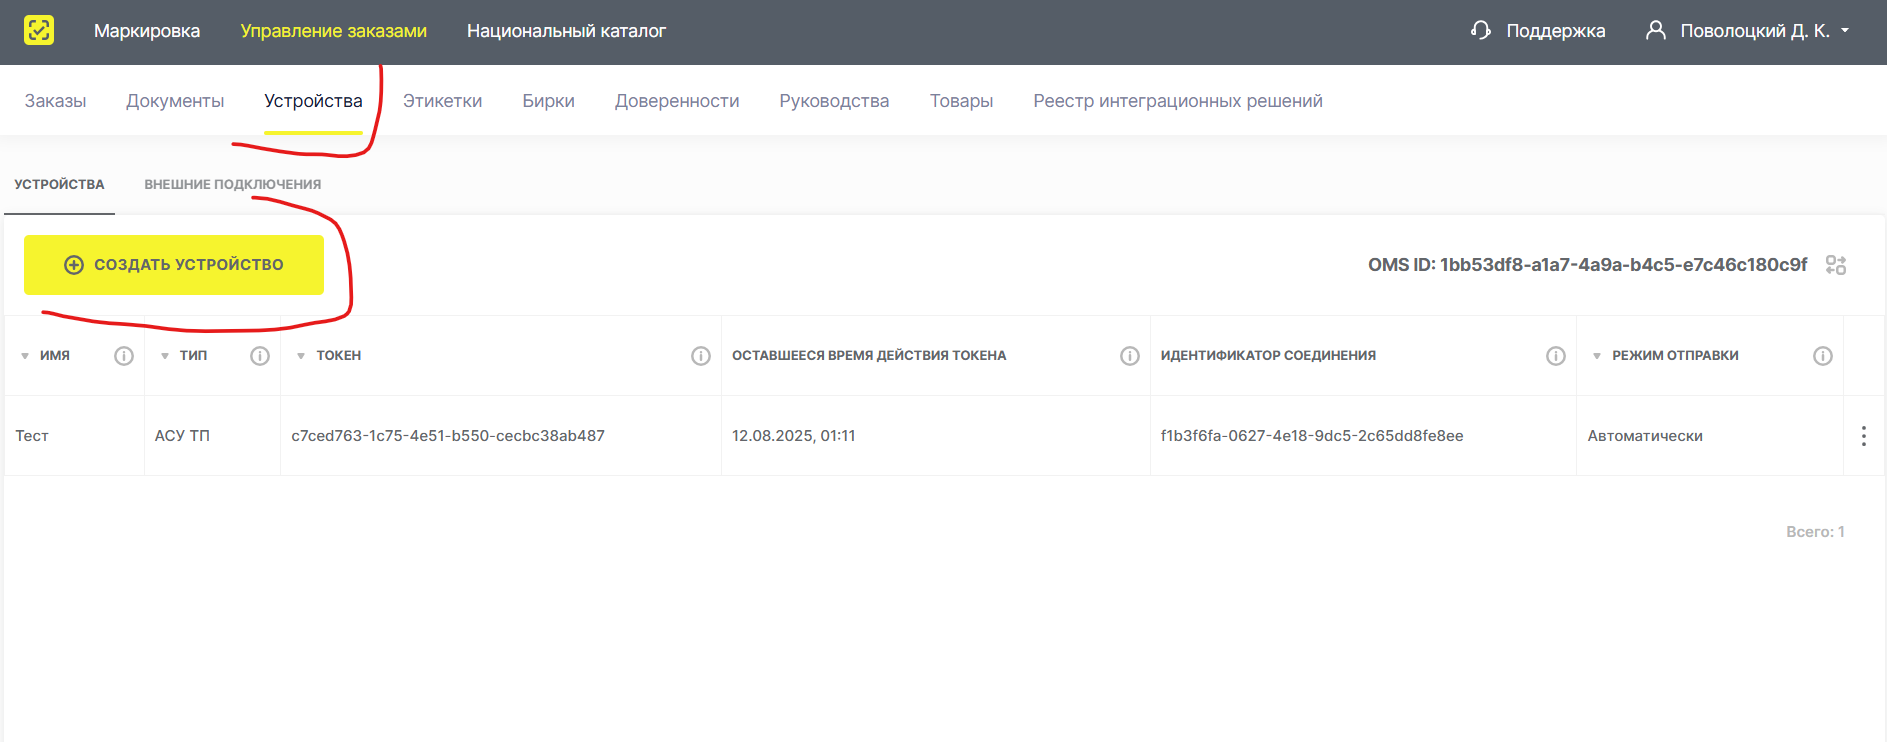
Task: Sort by ТИП column arrow
Action: pyautogui.click(x=165, y=356)
